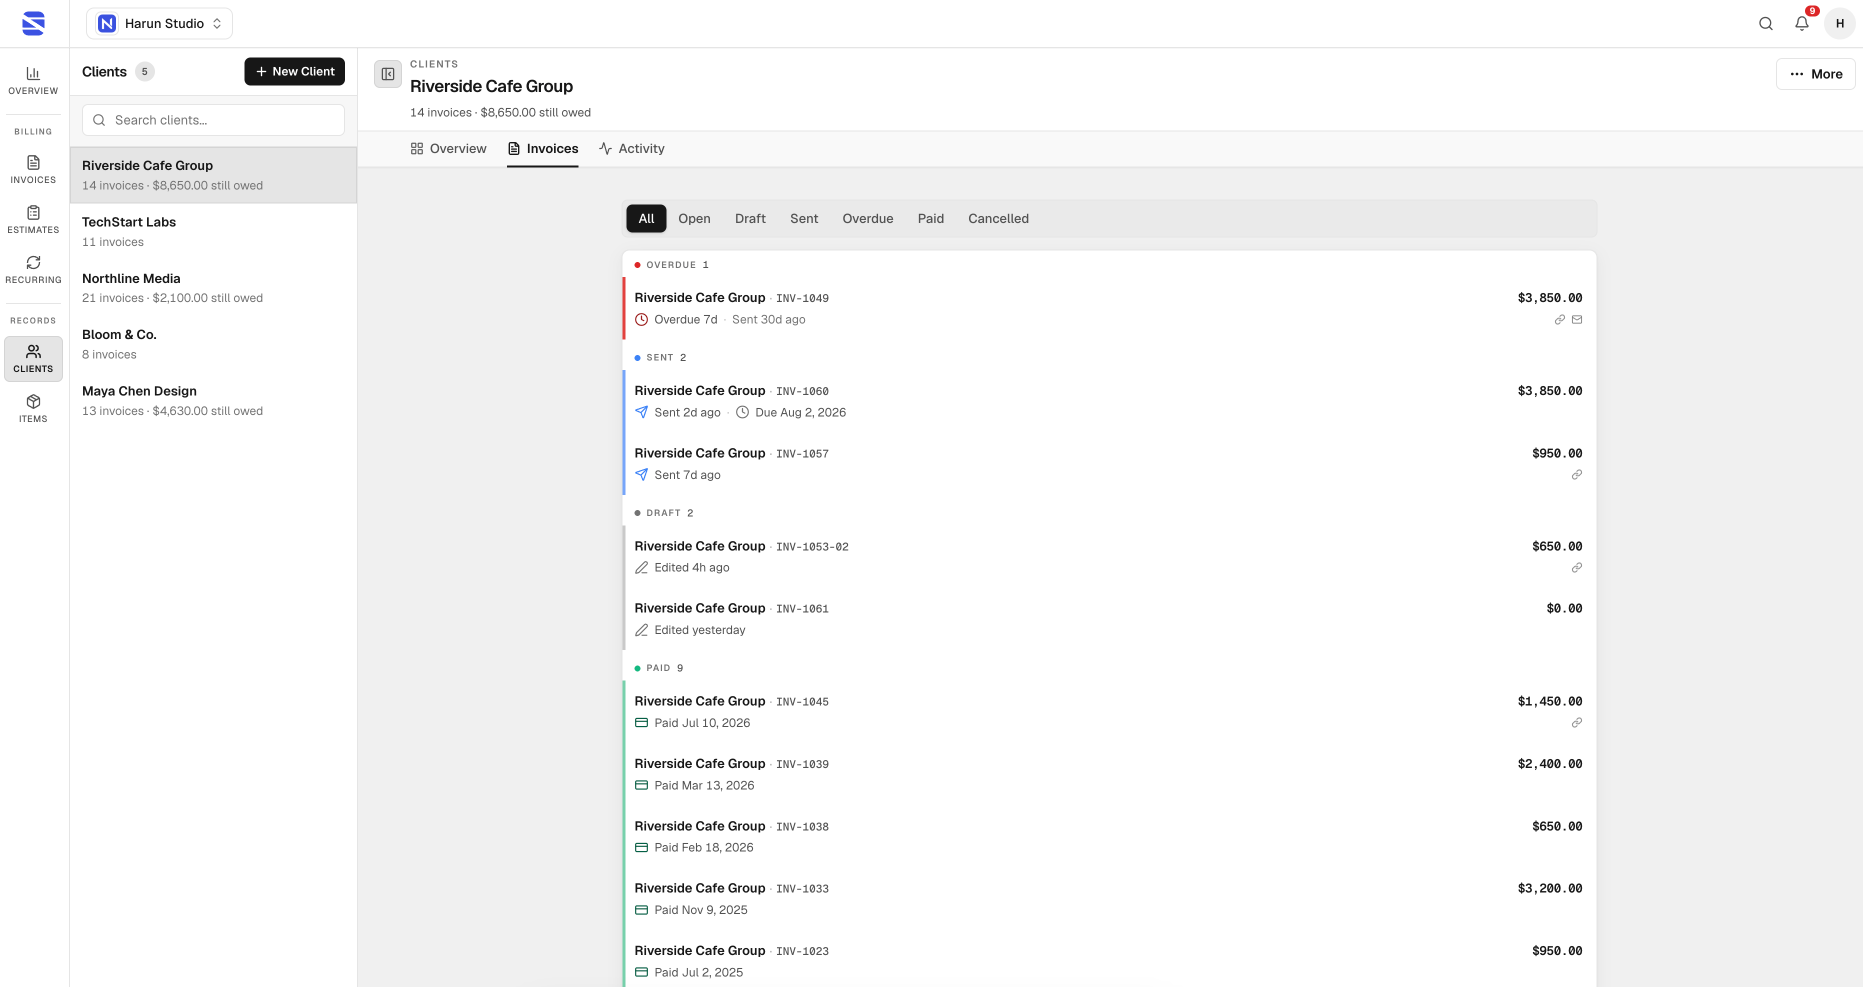
Task: Go to Invoices in the sidebar
Action: pos(33,169)
